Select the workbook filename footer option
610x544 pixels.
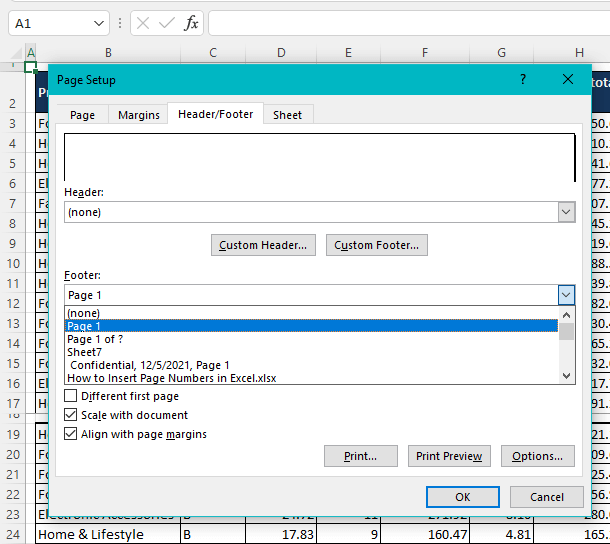[311, 378]
